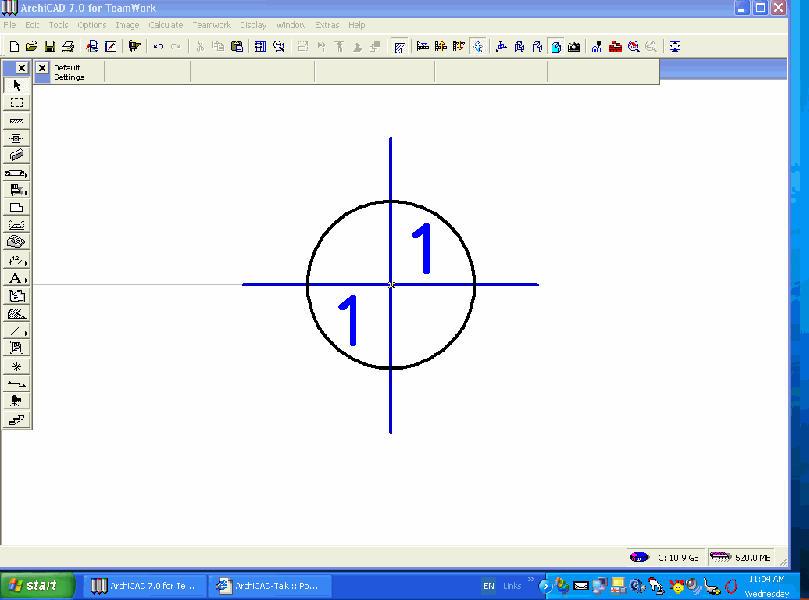Select the Camera tool
The width and height of the screenshot is (809, 600).
pyautogui.click(x=15, y=402)
